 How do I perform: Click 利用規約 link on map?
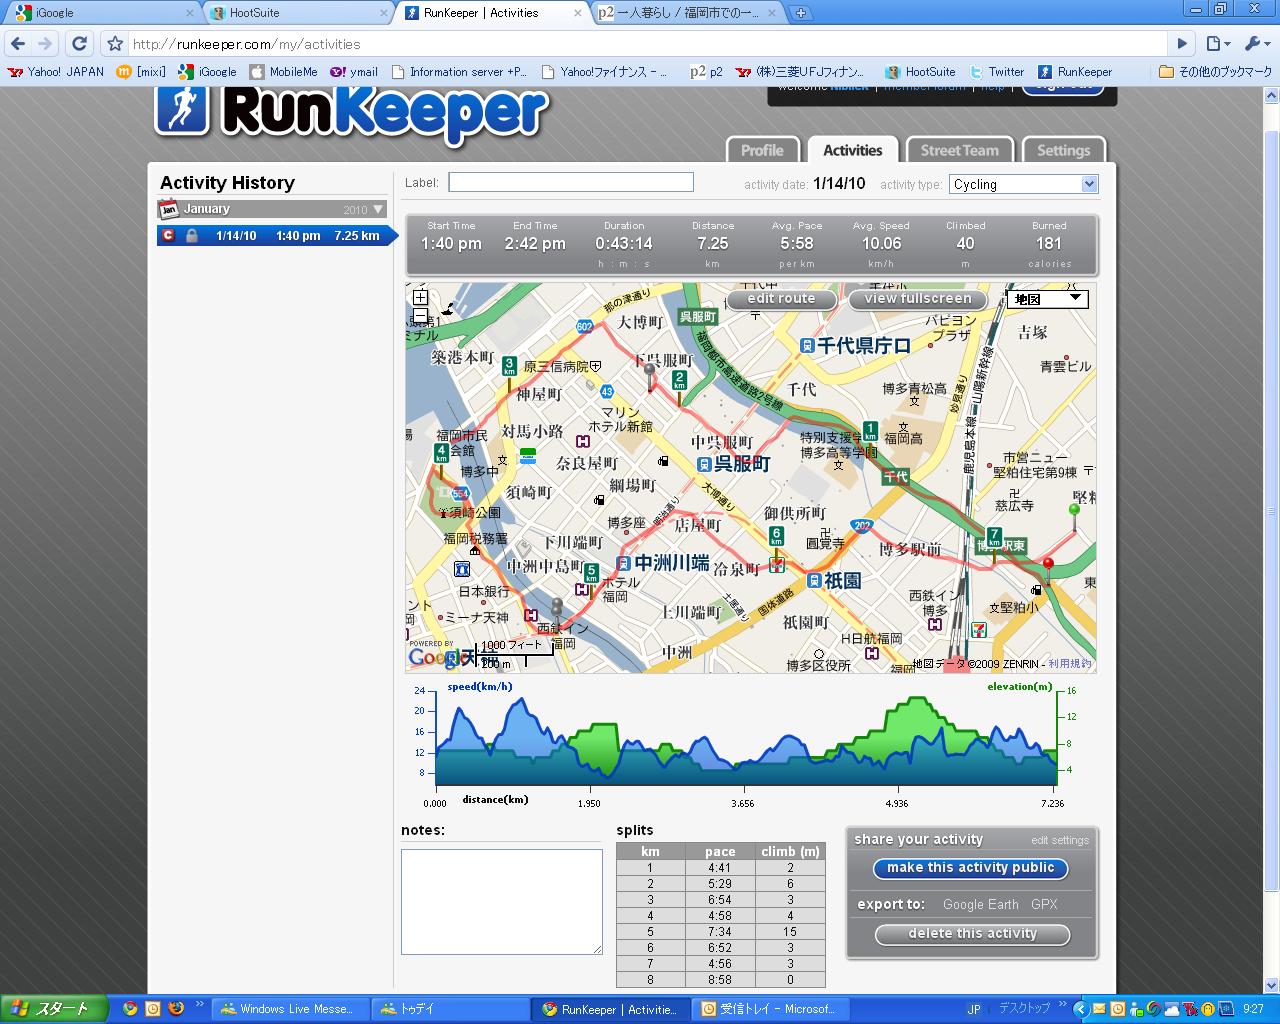pos(1070,664)
